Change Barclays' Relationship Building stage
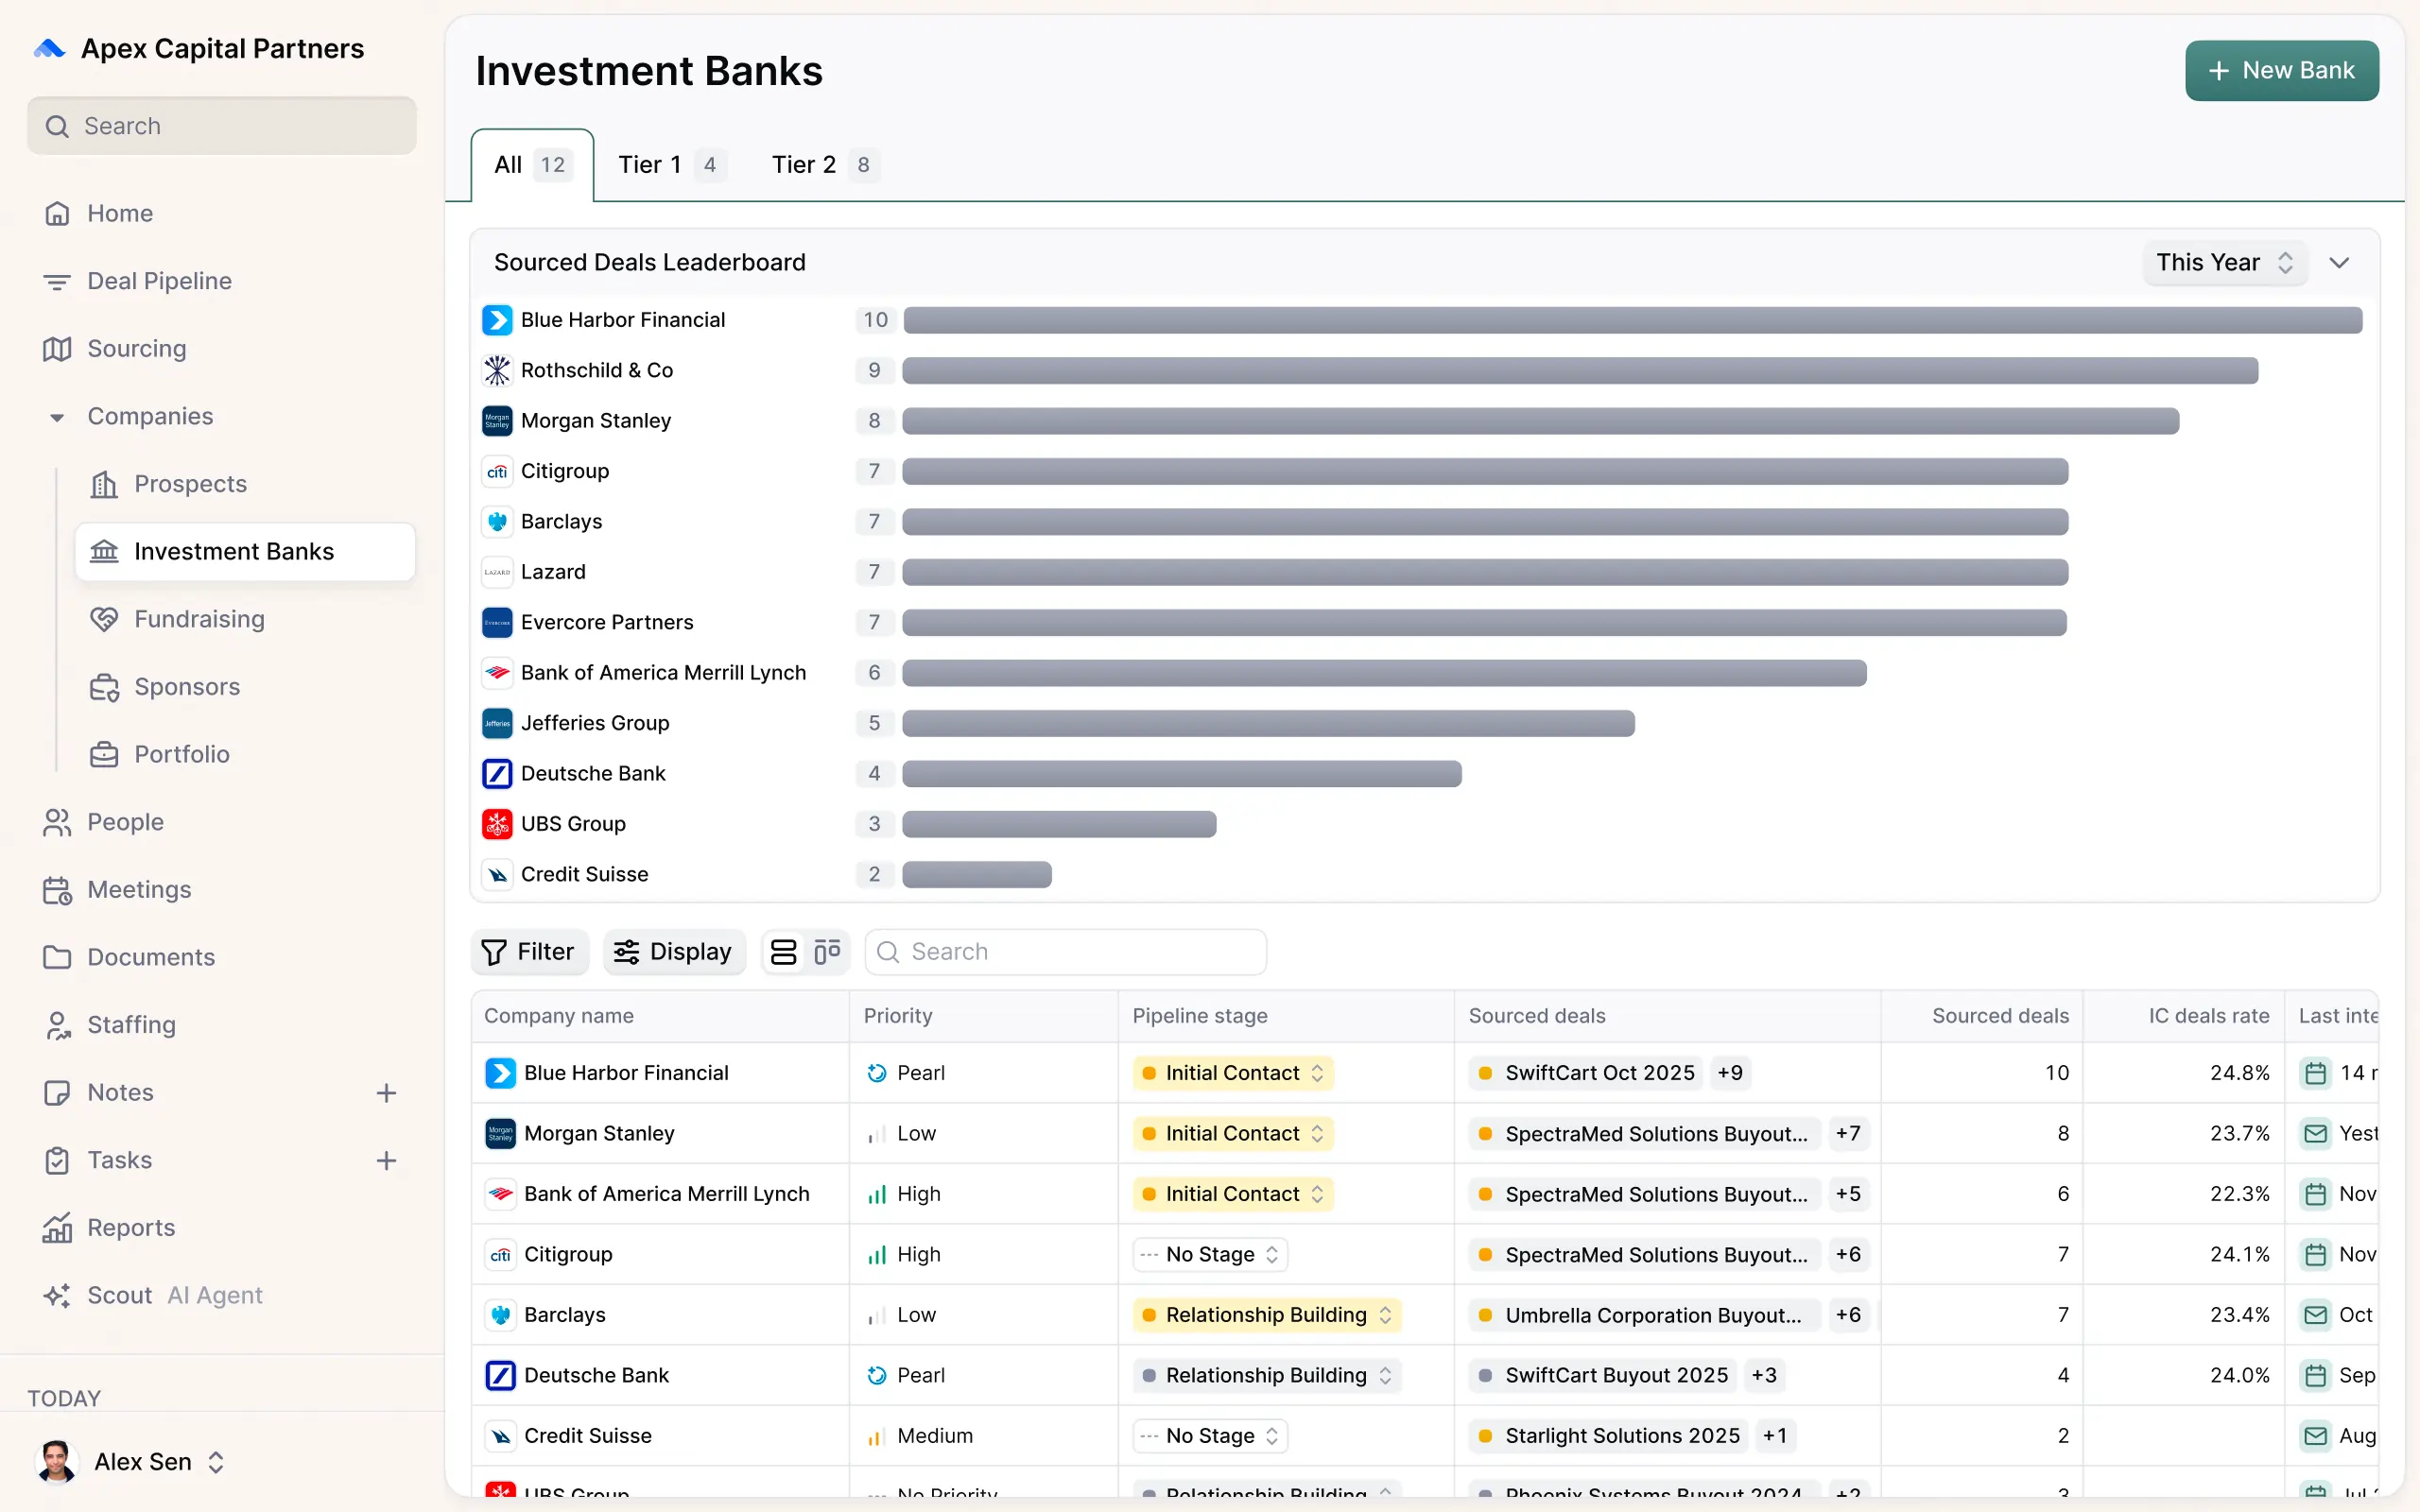Viewport: 2420px width, 1512px height. [1267, 1315]
